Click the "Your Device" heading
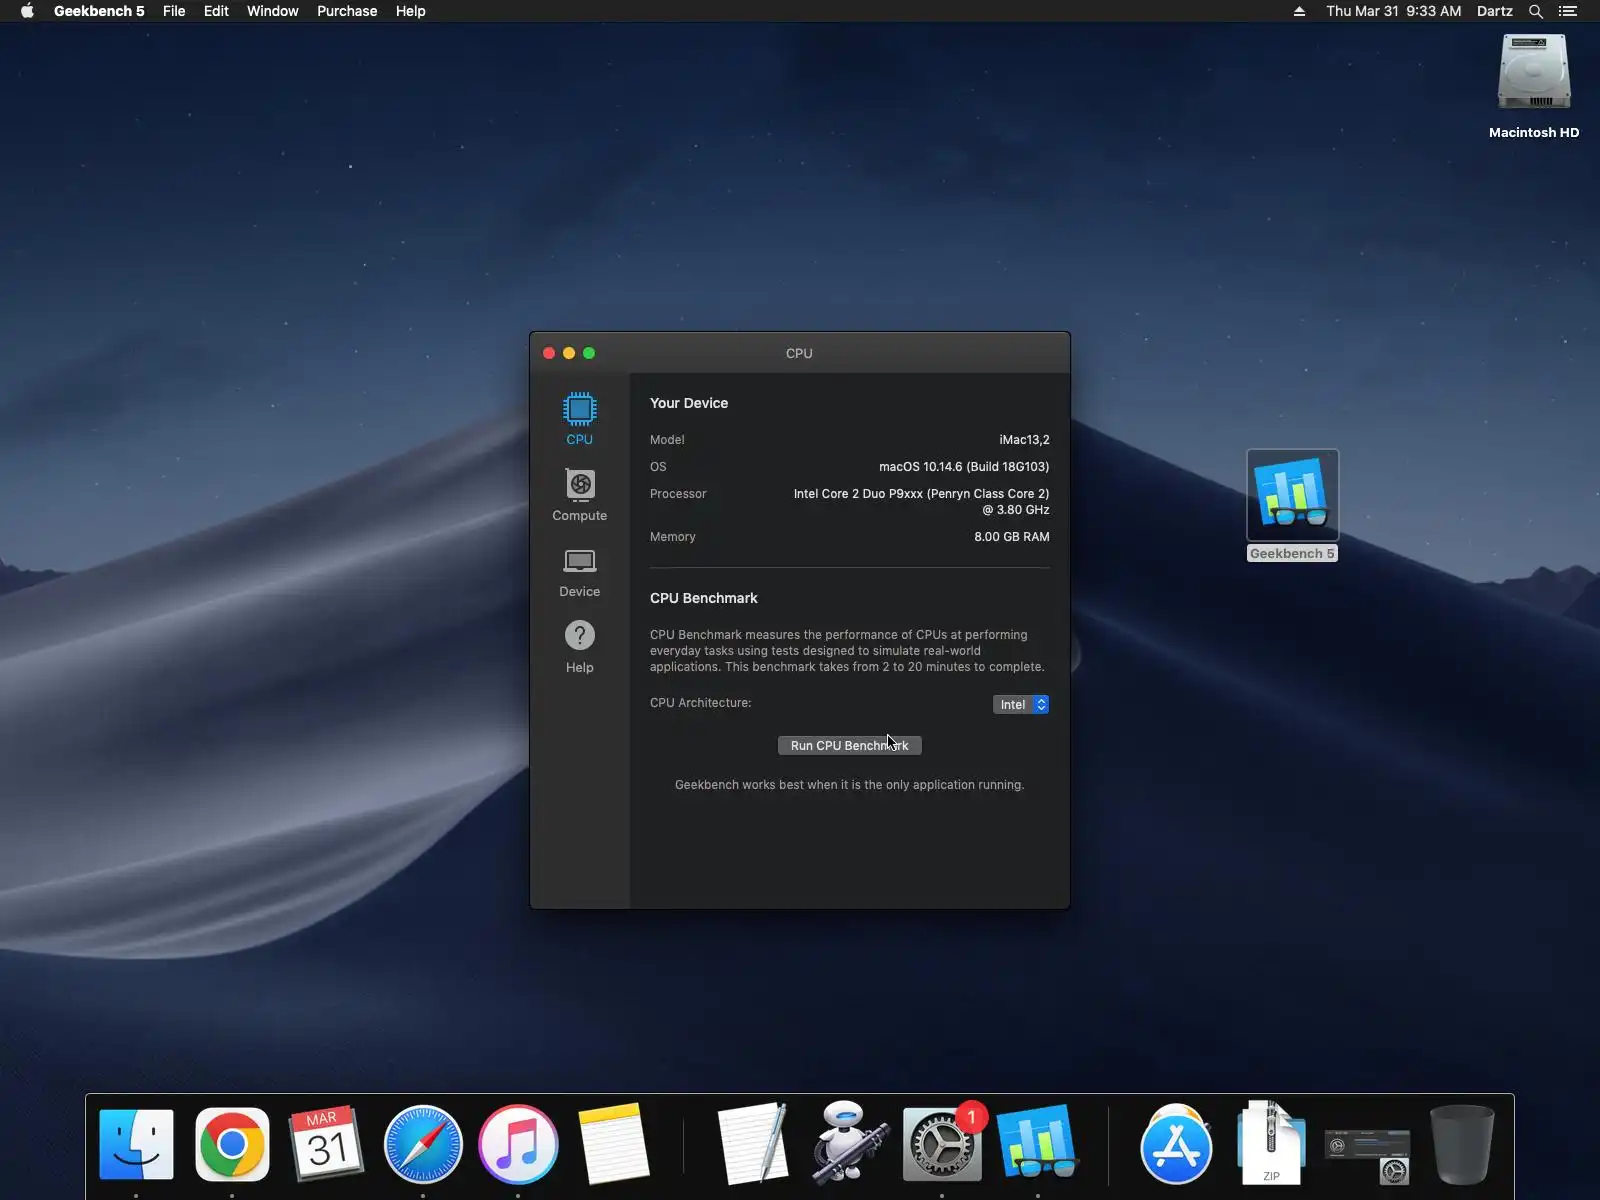Viewport: 1600px width, 1200px height. click(x=689, y=403)
